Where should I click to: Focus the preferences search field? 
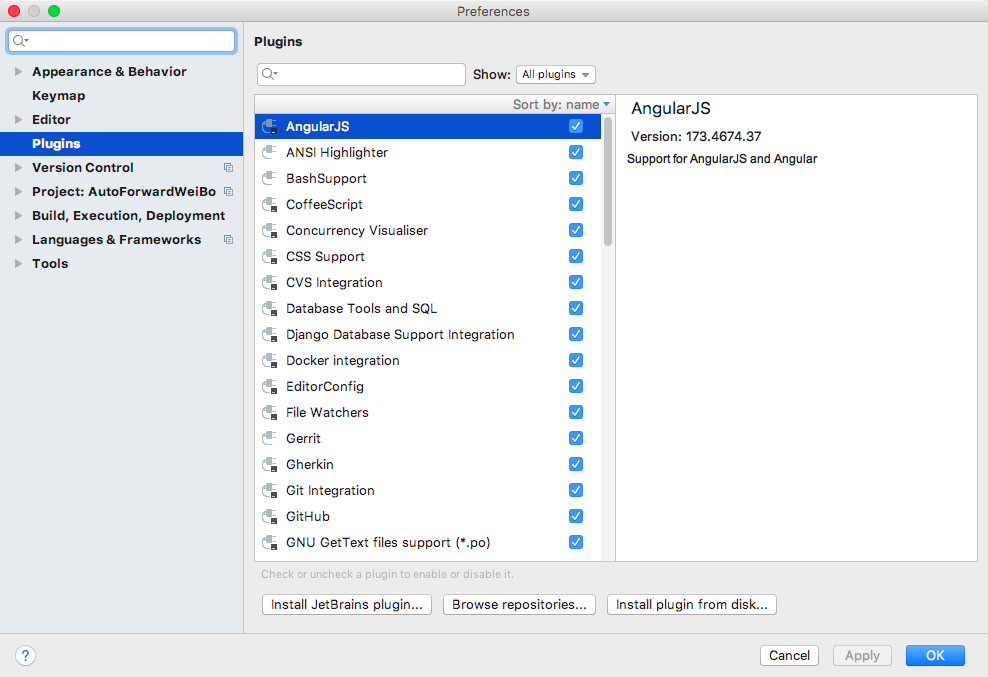click(x=122, y=41)
